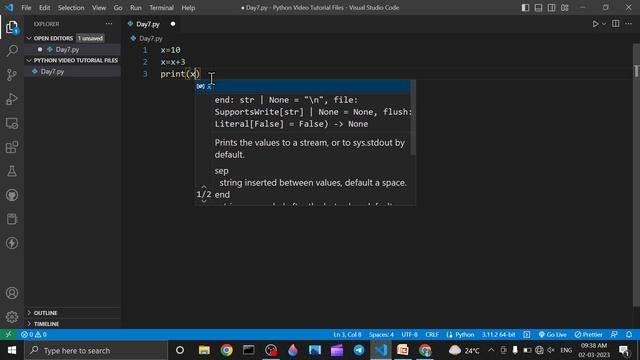Open the Customize Layout icon
The image size is (640, 360).
click(x=564, y=8)
